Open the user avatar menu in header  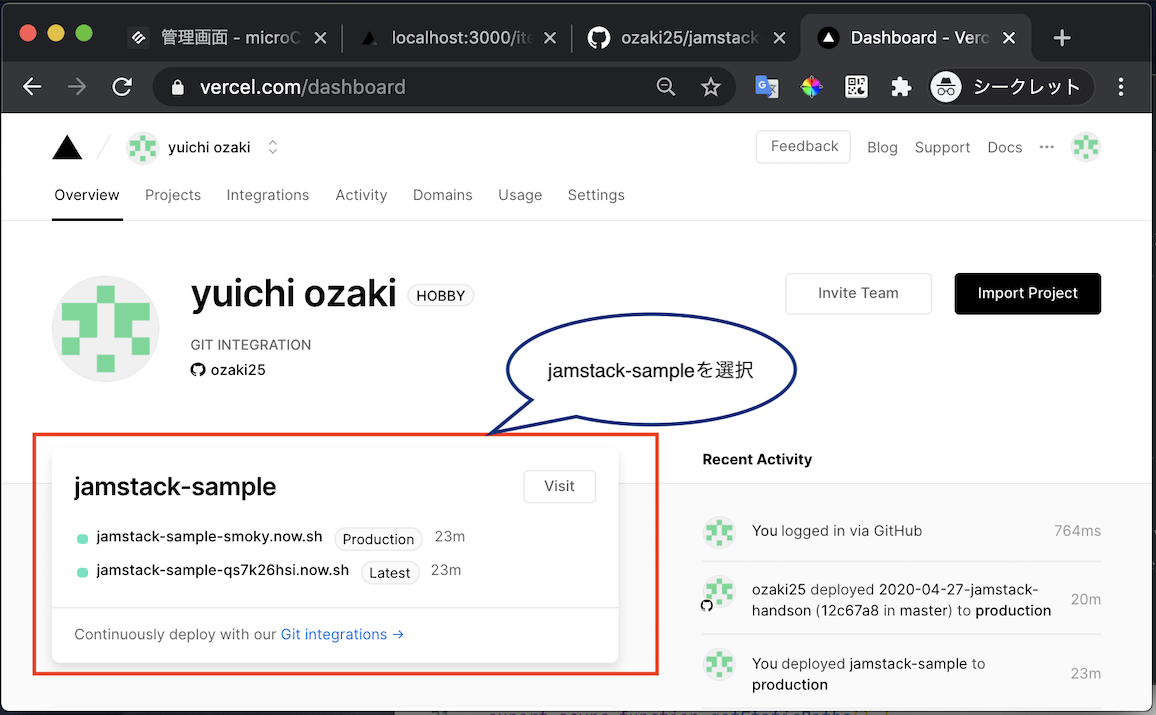point(1086,147)
